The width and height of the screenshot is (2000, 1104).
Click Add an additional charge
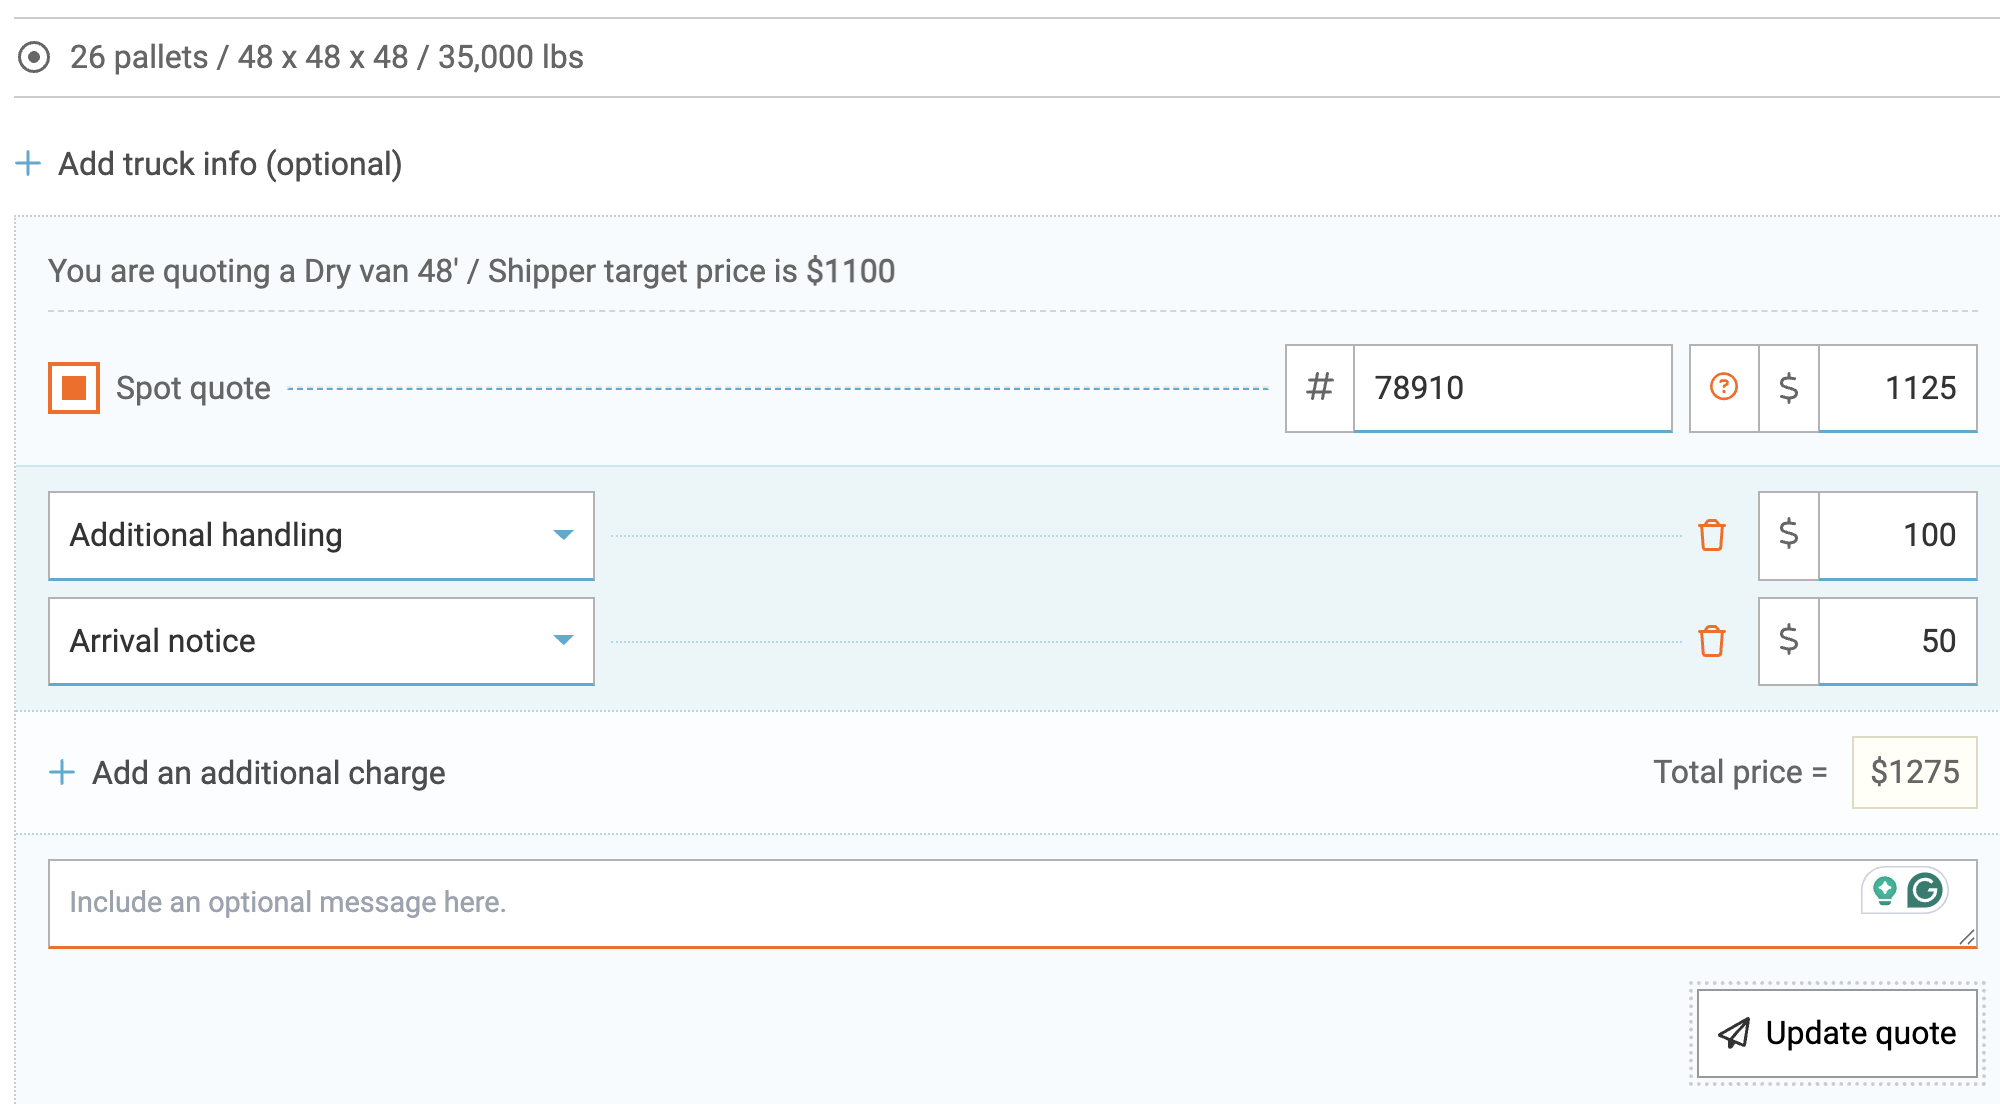pyautogui.click(x=268, y=772)
